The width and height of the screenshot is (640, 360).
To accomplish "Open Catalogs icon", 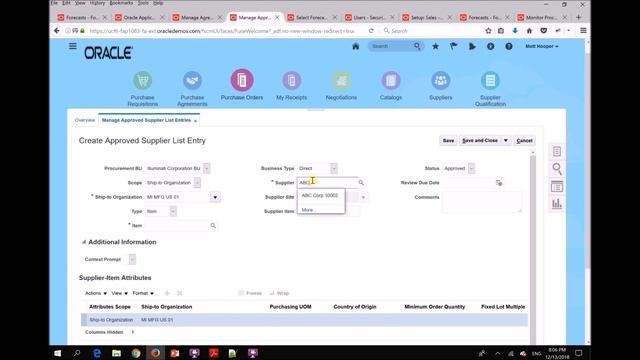I will point(391,80).
